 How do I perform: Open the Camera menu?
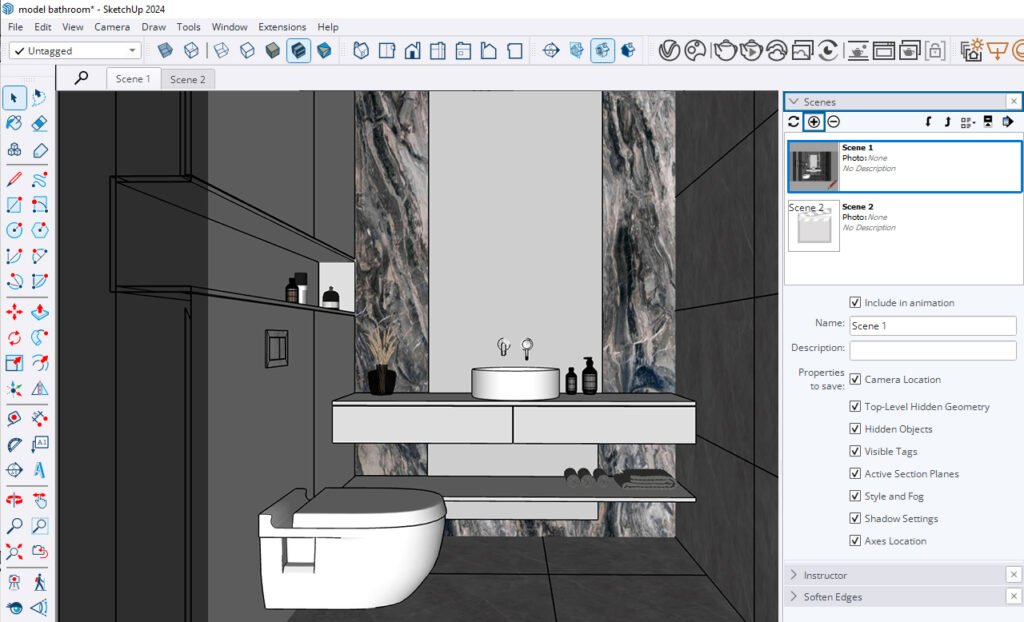click(112, 27)
